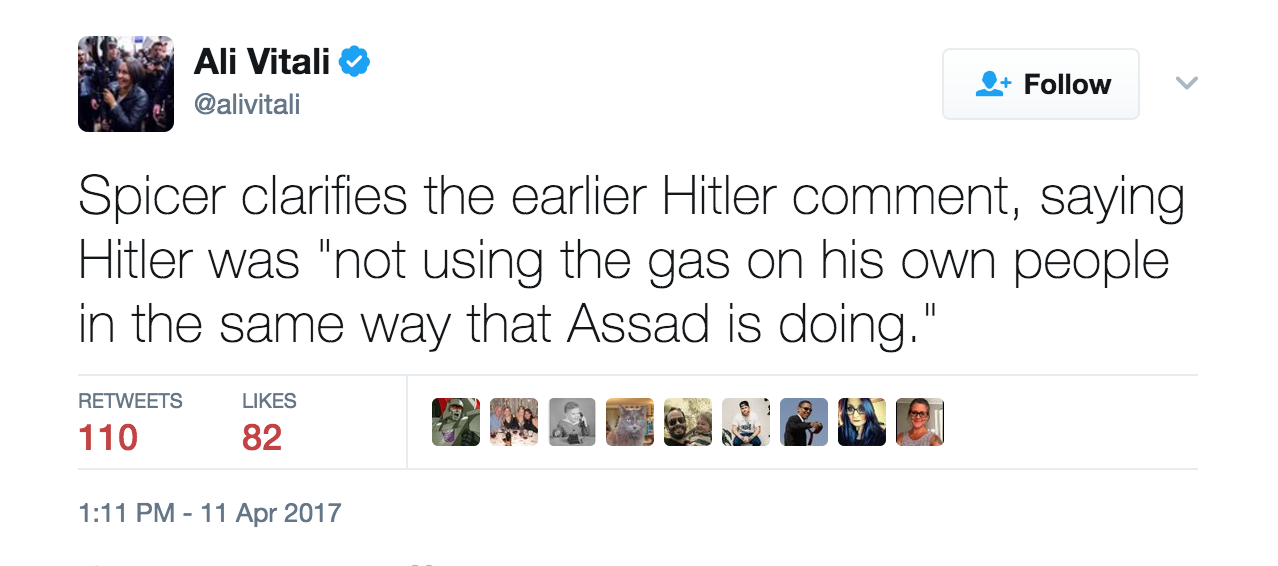Image resolution: width=1278 pixels, height=566 pixels.
Task: View the 82 likes list
Action: [x=262, y=438]
